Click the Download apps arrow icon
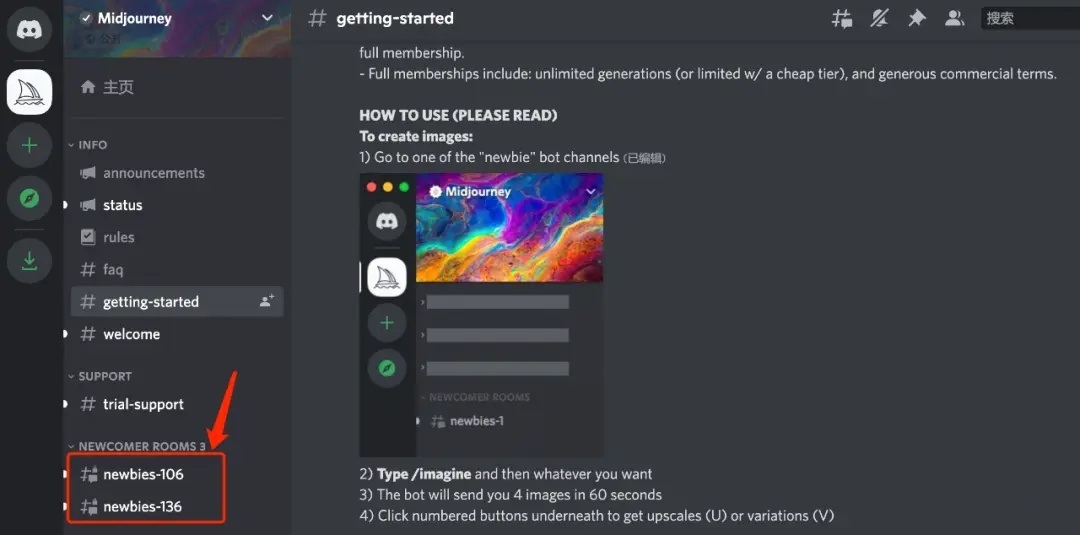This screenshot has width=1080, height=535. pos(29,261)
